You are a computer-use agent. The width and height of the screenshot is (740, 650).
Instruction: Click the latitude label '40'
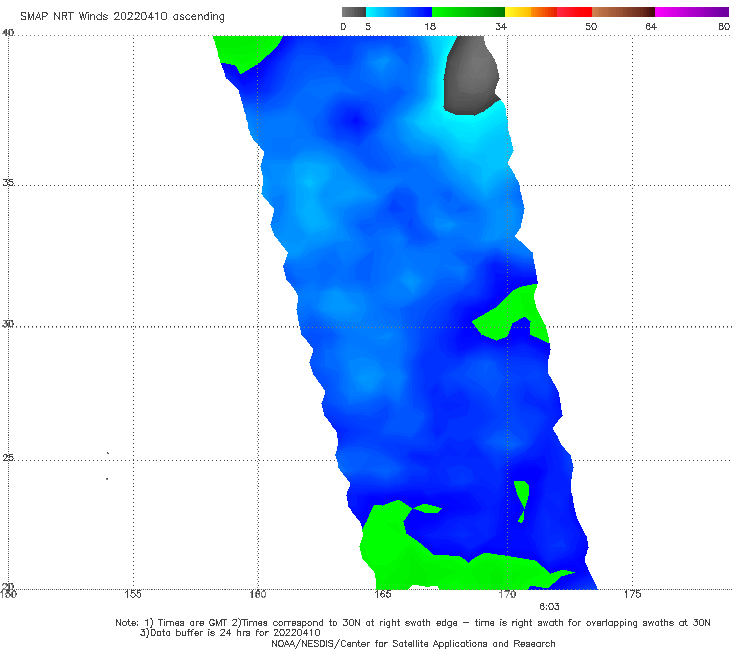8,33
